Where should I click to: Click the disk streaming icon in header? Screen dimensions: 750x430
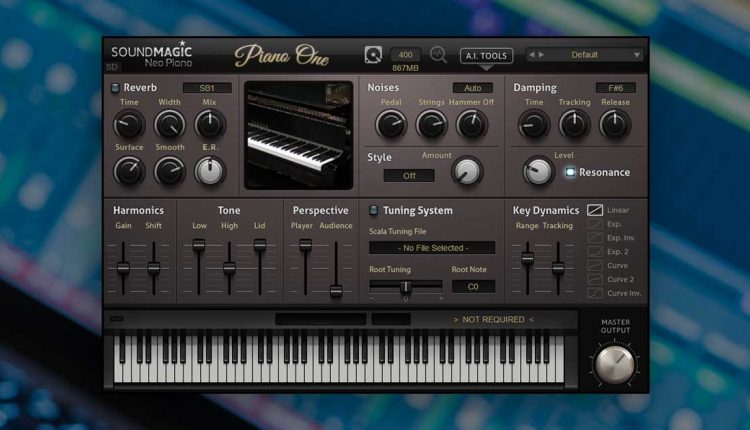click(x=373, y=55)
